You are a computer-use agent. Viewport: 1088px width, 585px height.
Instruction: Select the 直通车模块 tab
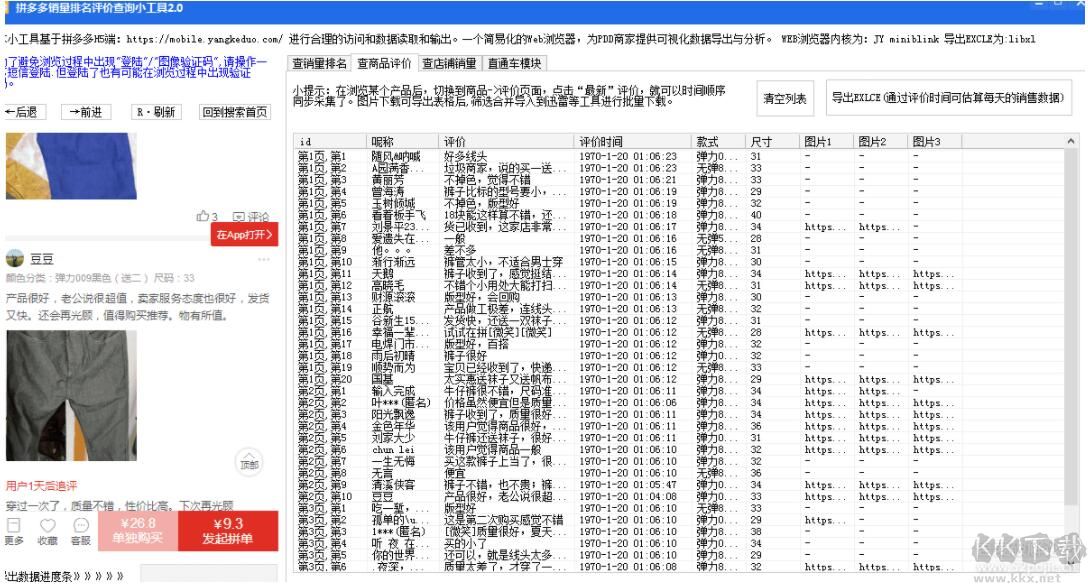click(515, 64)
